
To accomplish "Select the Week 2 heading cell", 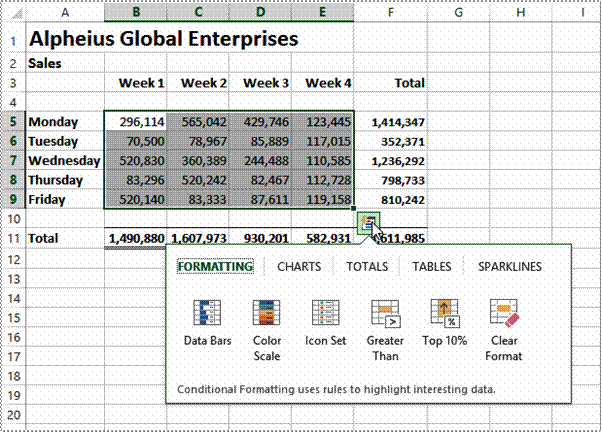I will click(198, 83).
